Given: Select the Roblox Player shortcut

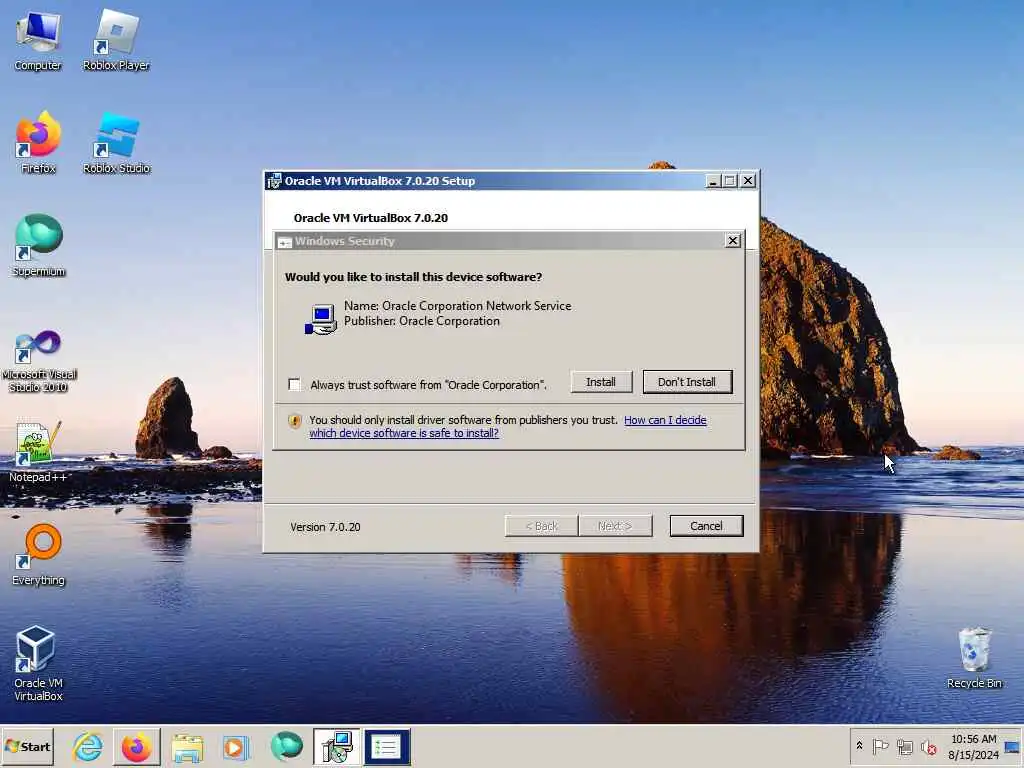Looking at the screenshot, I should click(116, 40).
